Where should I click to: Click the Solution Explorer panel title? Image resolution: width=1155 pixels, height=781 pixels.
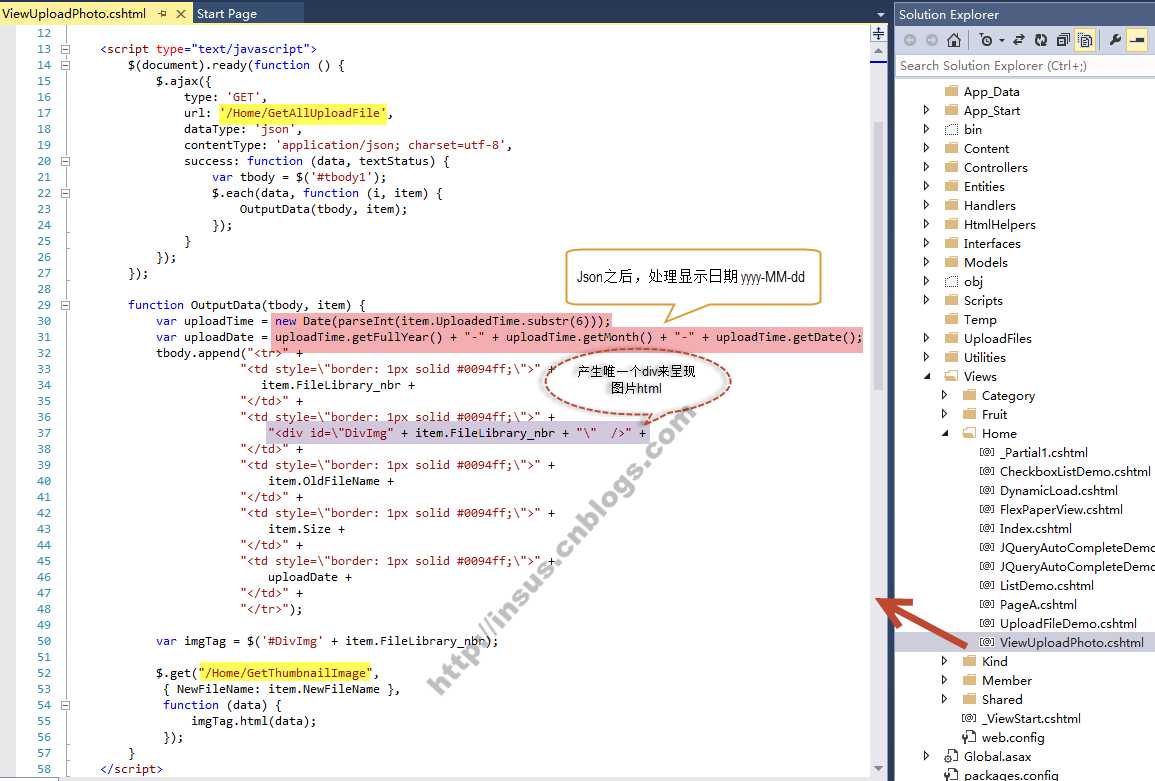[949, 14]
